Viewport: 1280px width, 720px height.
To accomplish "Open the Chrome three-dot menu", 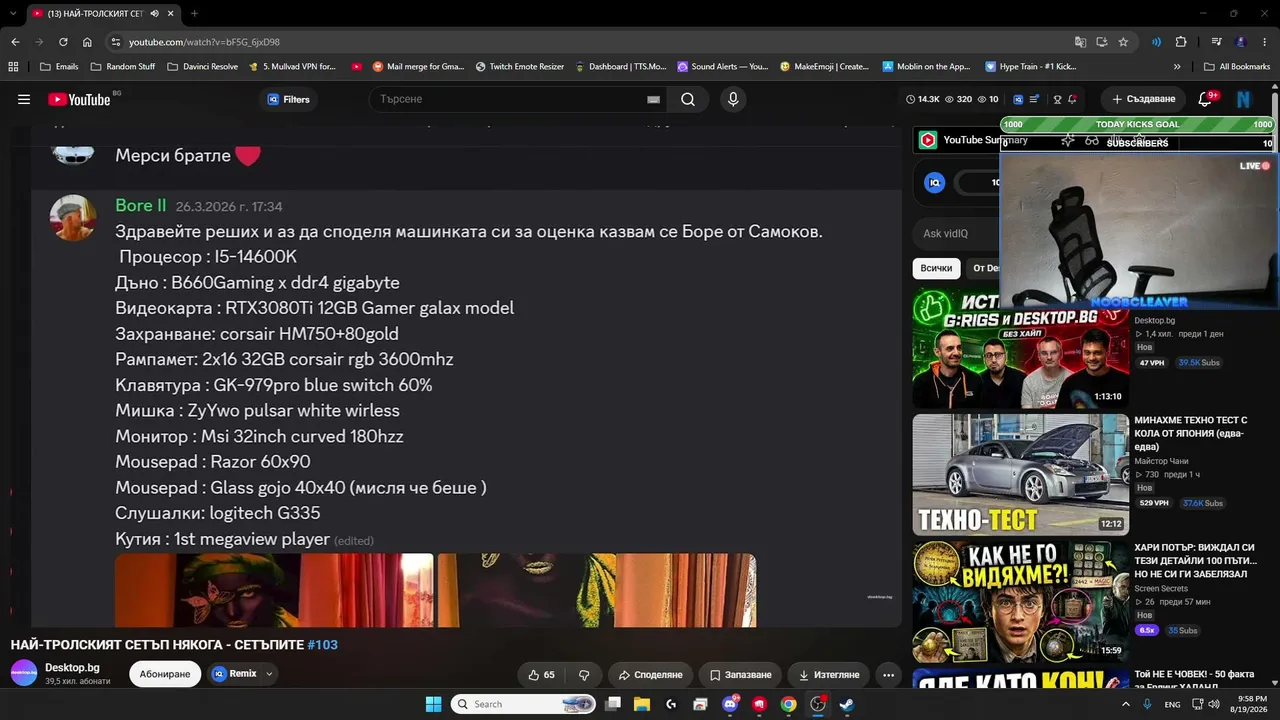I will [1265, 42].
